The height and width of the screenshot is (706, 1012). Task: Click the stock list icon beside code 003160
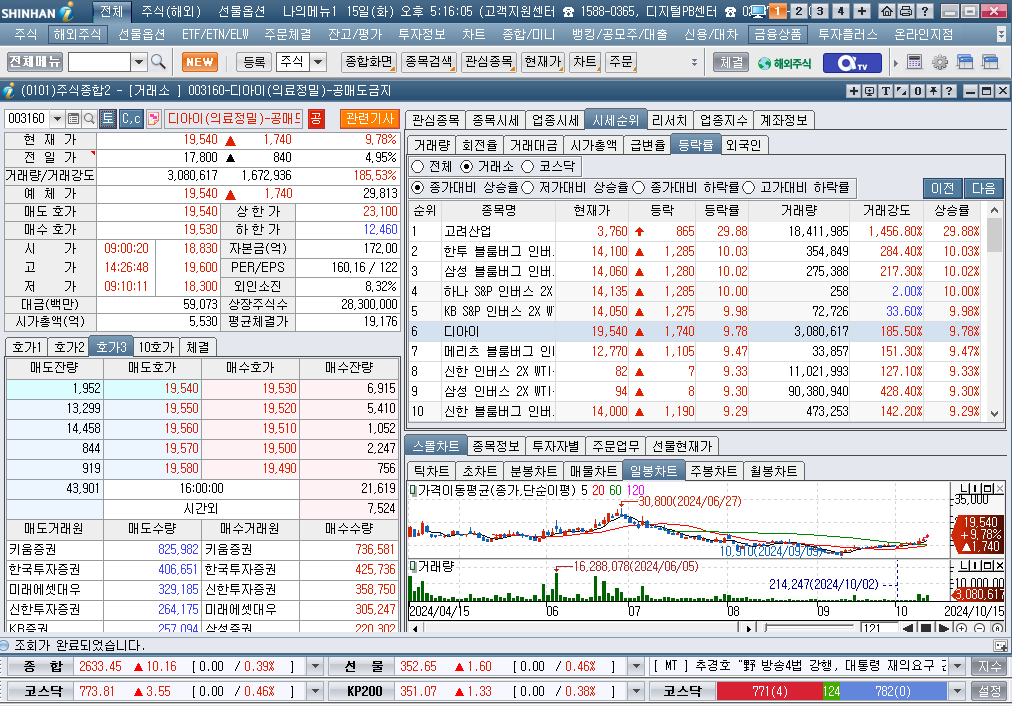click(74, 119)
